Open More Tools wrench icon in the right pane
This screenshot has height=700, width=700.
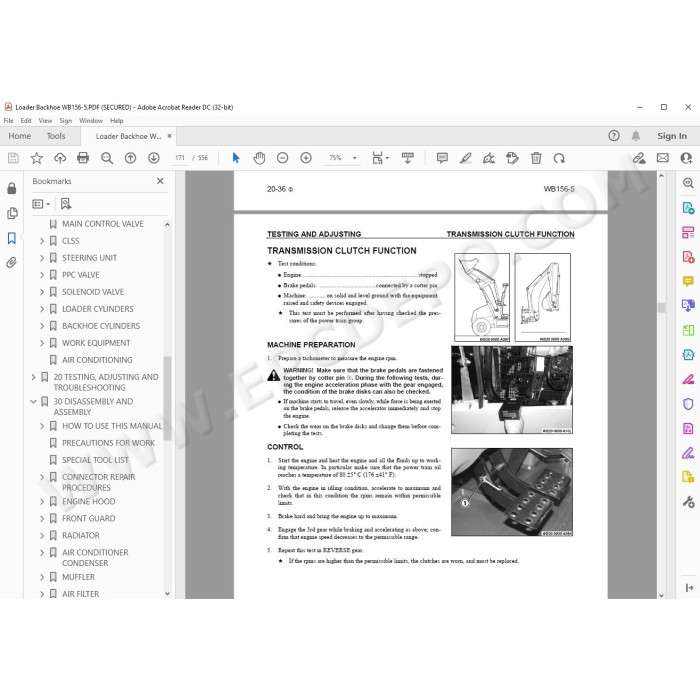pyautogui.click(x=688, y=502)
